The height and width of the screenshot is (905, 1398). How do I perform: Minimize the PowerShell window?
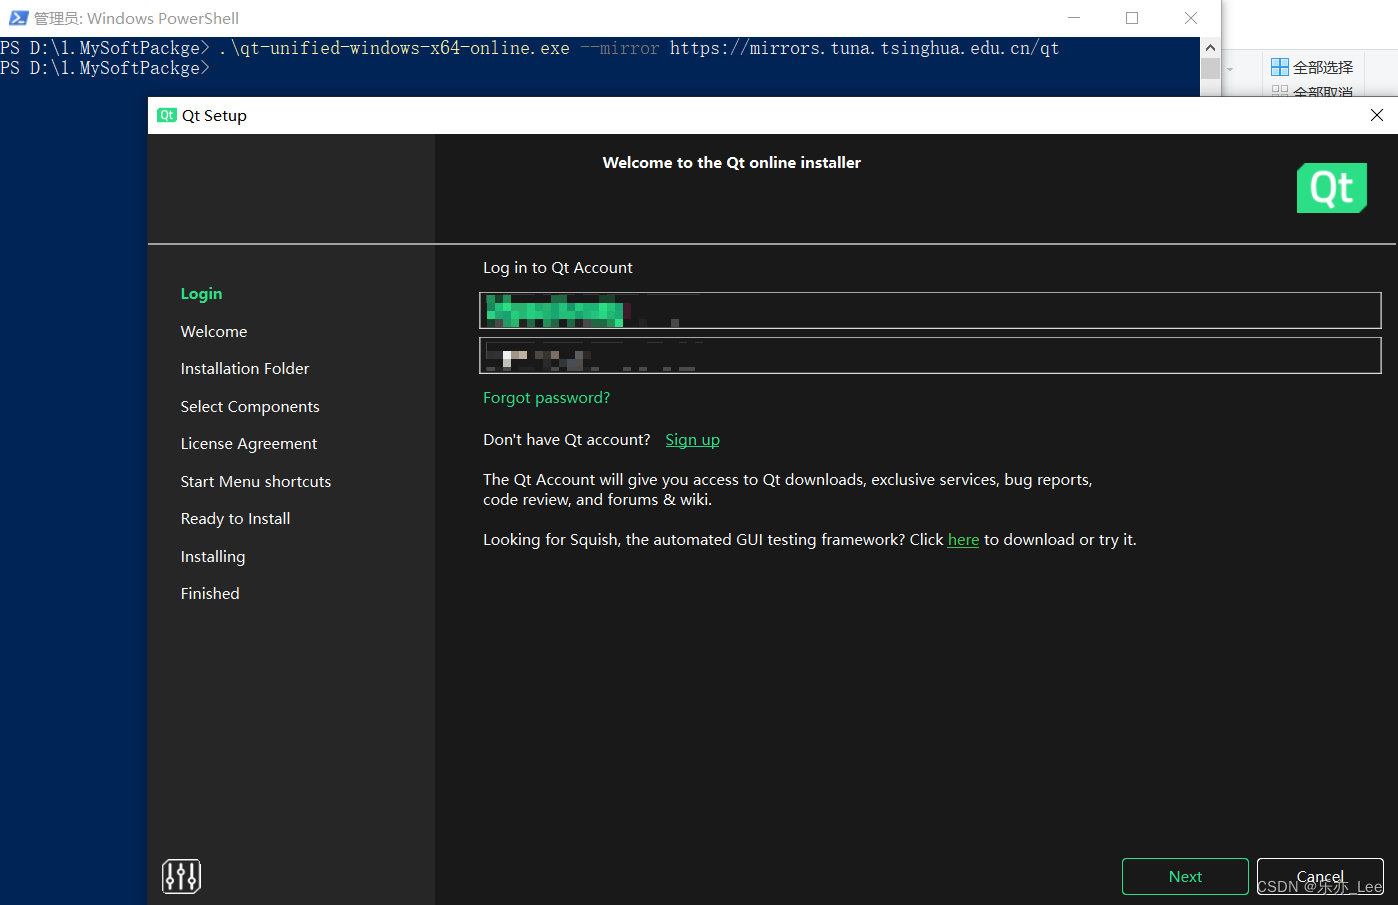pos(1074,18)
